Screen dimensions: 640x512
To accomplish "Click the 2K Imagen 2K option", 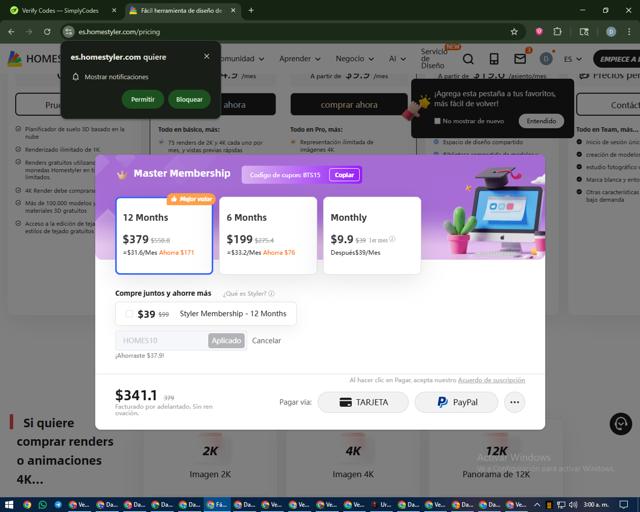I will (x=210, y=461).
